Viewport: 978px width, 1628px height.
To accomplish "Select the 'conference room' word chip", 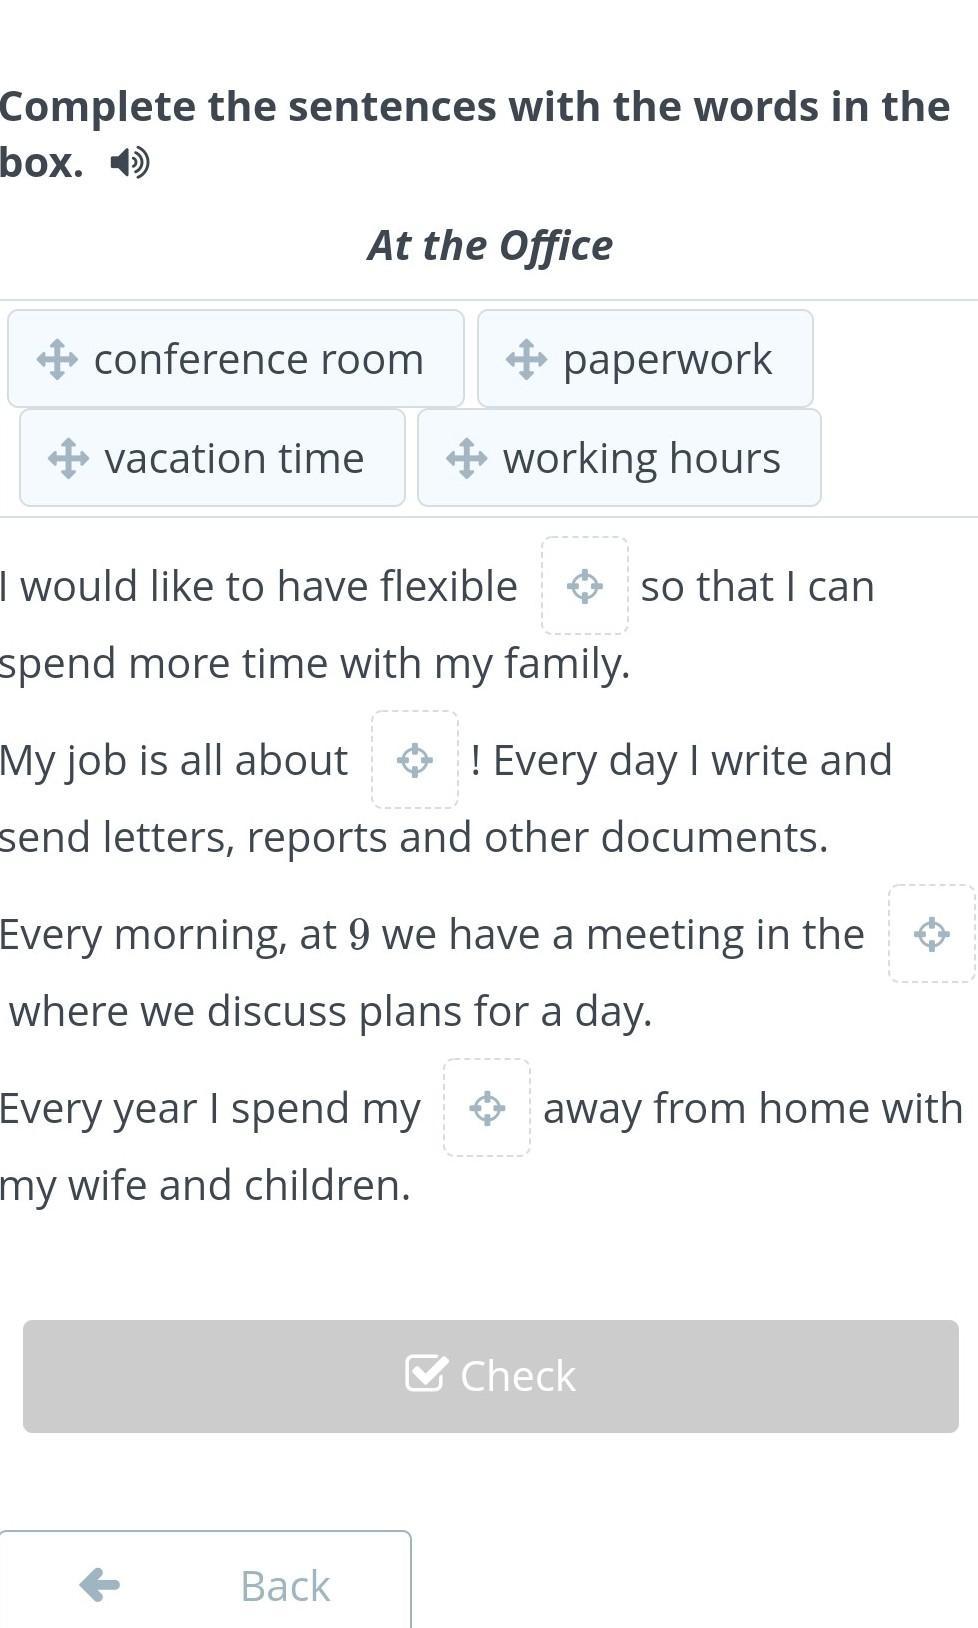I will coord(258,359).
